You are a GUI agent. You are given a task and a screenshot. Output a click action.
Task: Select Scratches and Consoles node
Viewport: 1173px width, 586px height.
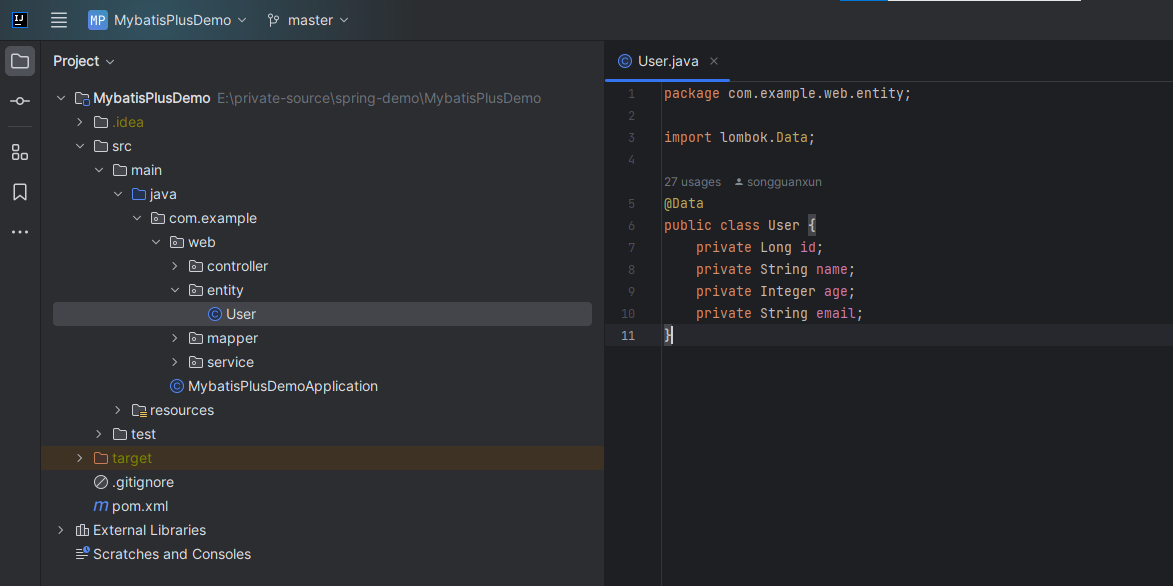pyautogui.click(x=172, y=555)
